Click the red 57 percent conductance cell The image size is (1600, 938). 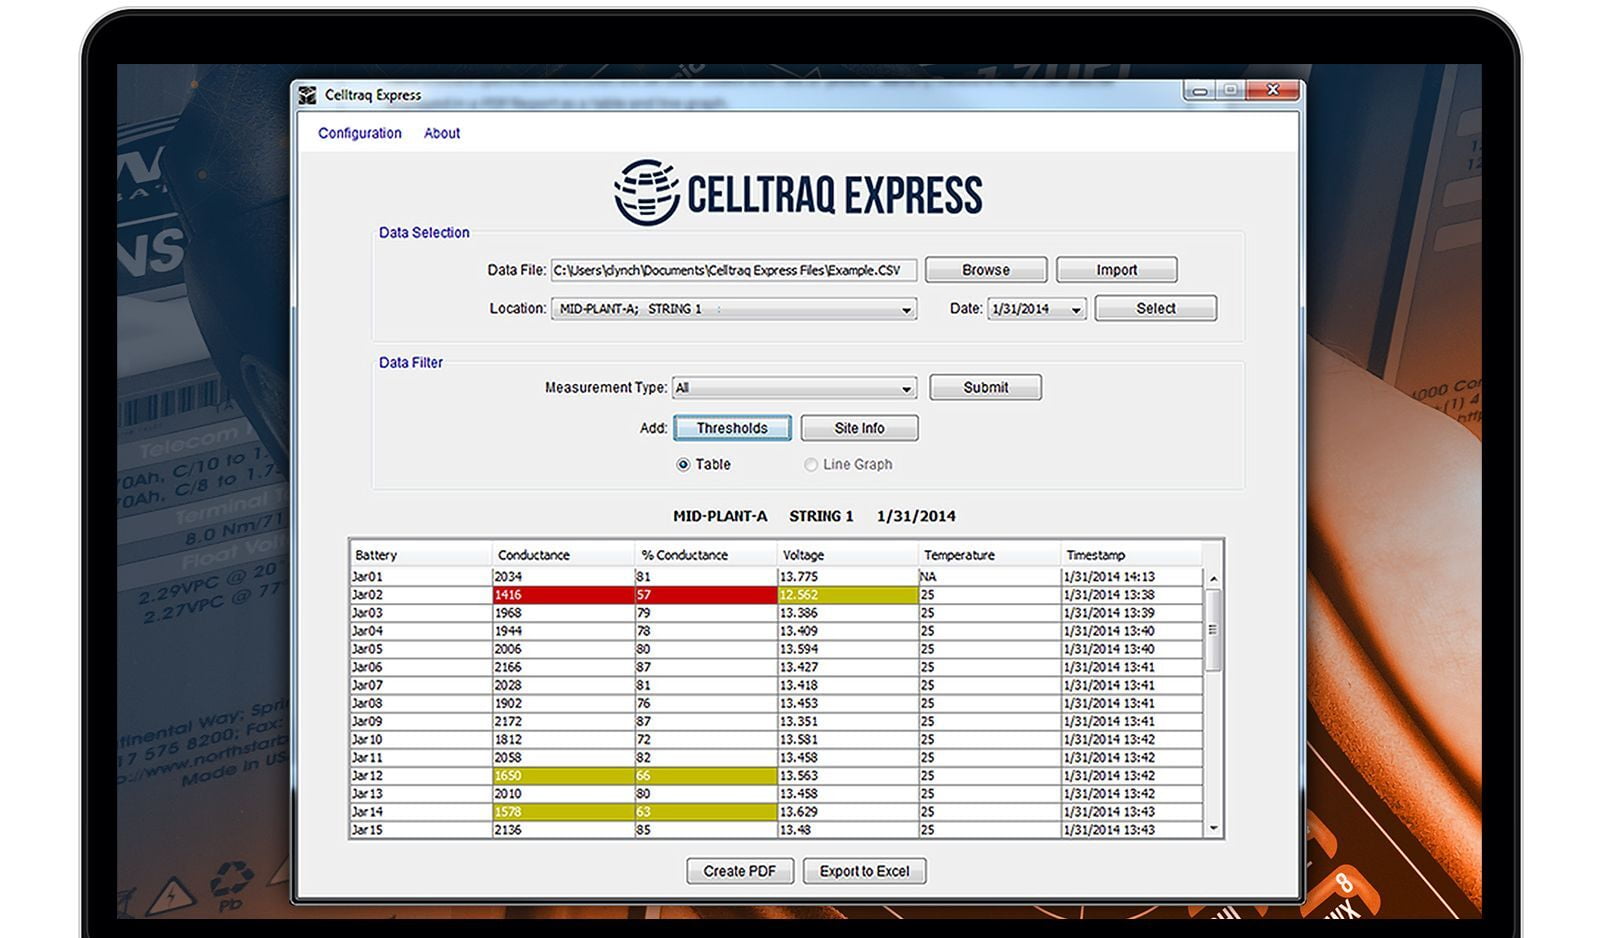[706, 595]
